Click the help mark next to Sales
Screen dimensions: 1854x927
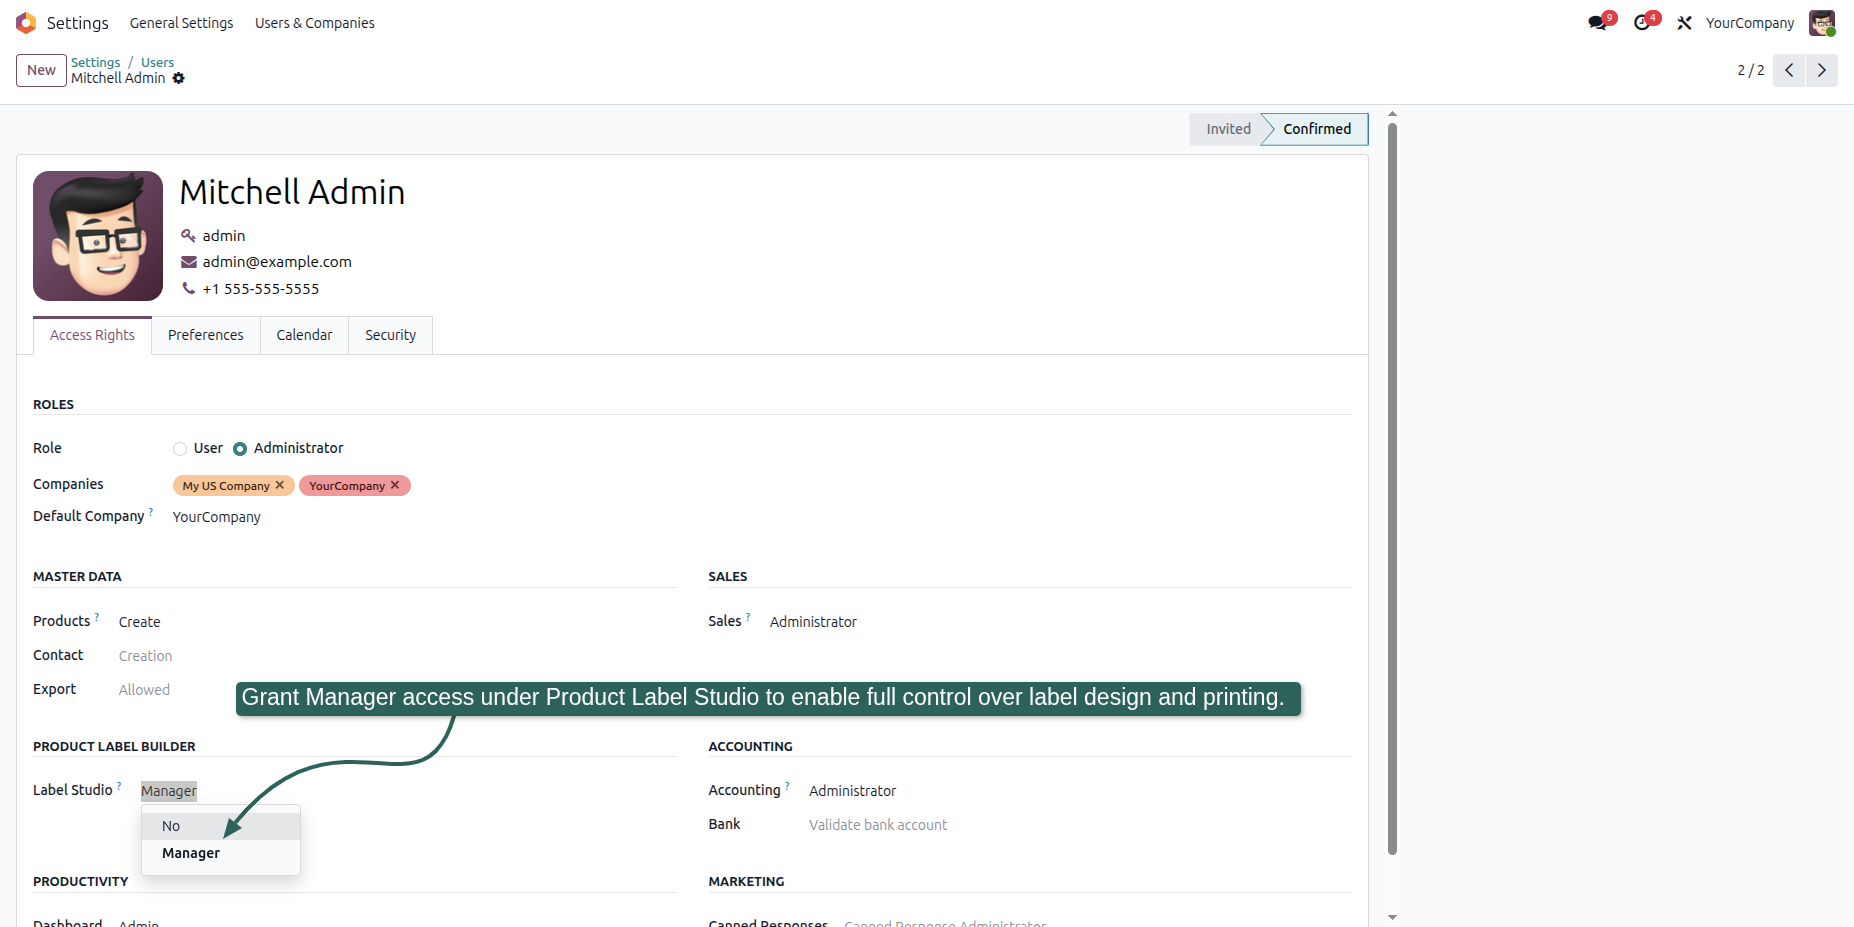(748, 617)
